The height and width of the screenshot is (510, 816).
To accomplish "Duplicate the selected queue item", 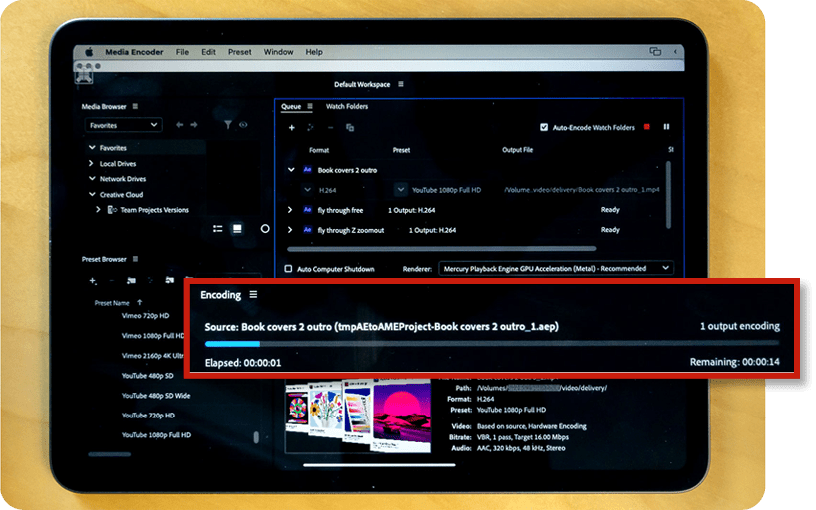I will pyautogui.click(x=350, y=128).
